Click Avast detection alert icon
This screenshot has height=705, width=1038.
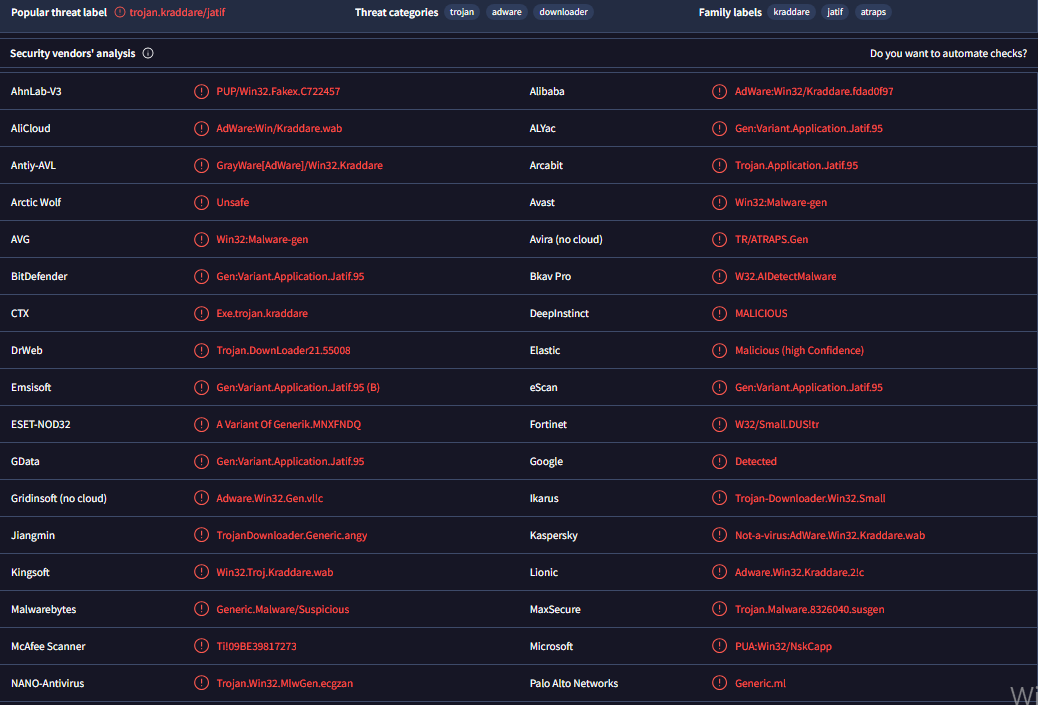[x=720, y=203]
